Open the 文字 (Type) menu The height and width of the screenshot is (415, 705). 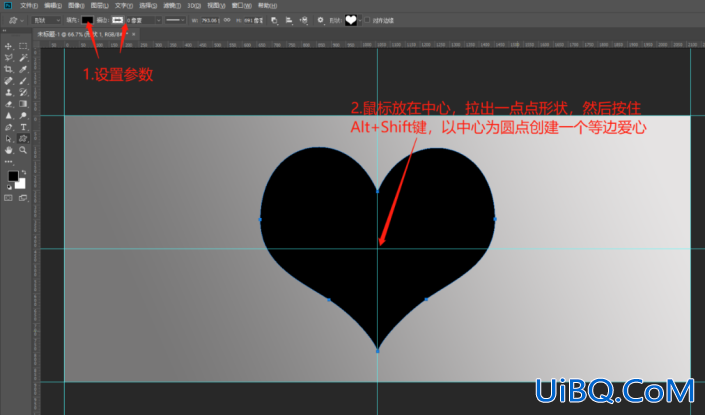point(124,5)
